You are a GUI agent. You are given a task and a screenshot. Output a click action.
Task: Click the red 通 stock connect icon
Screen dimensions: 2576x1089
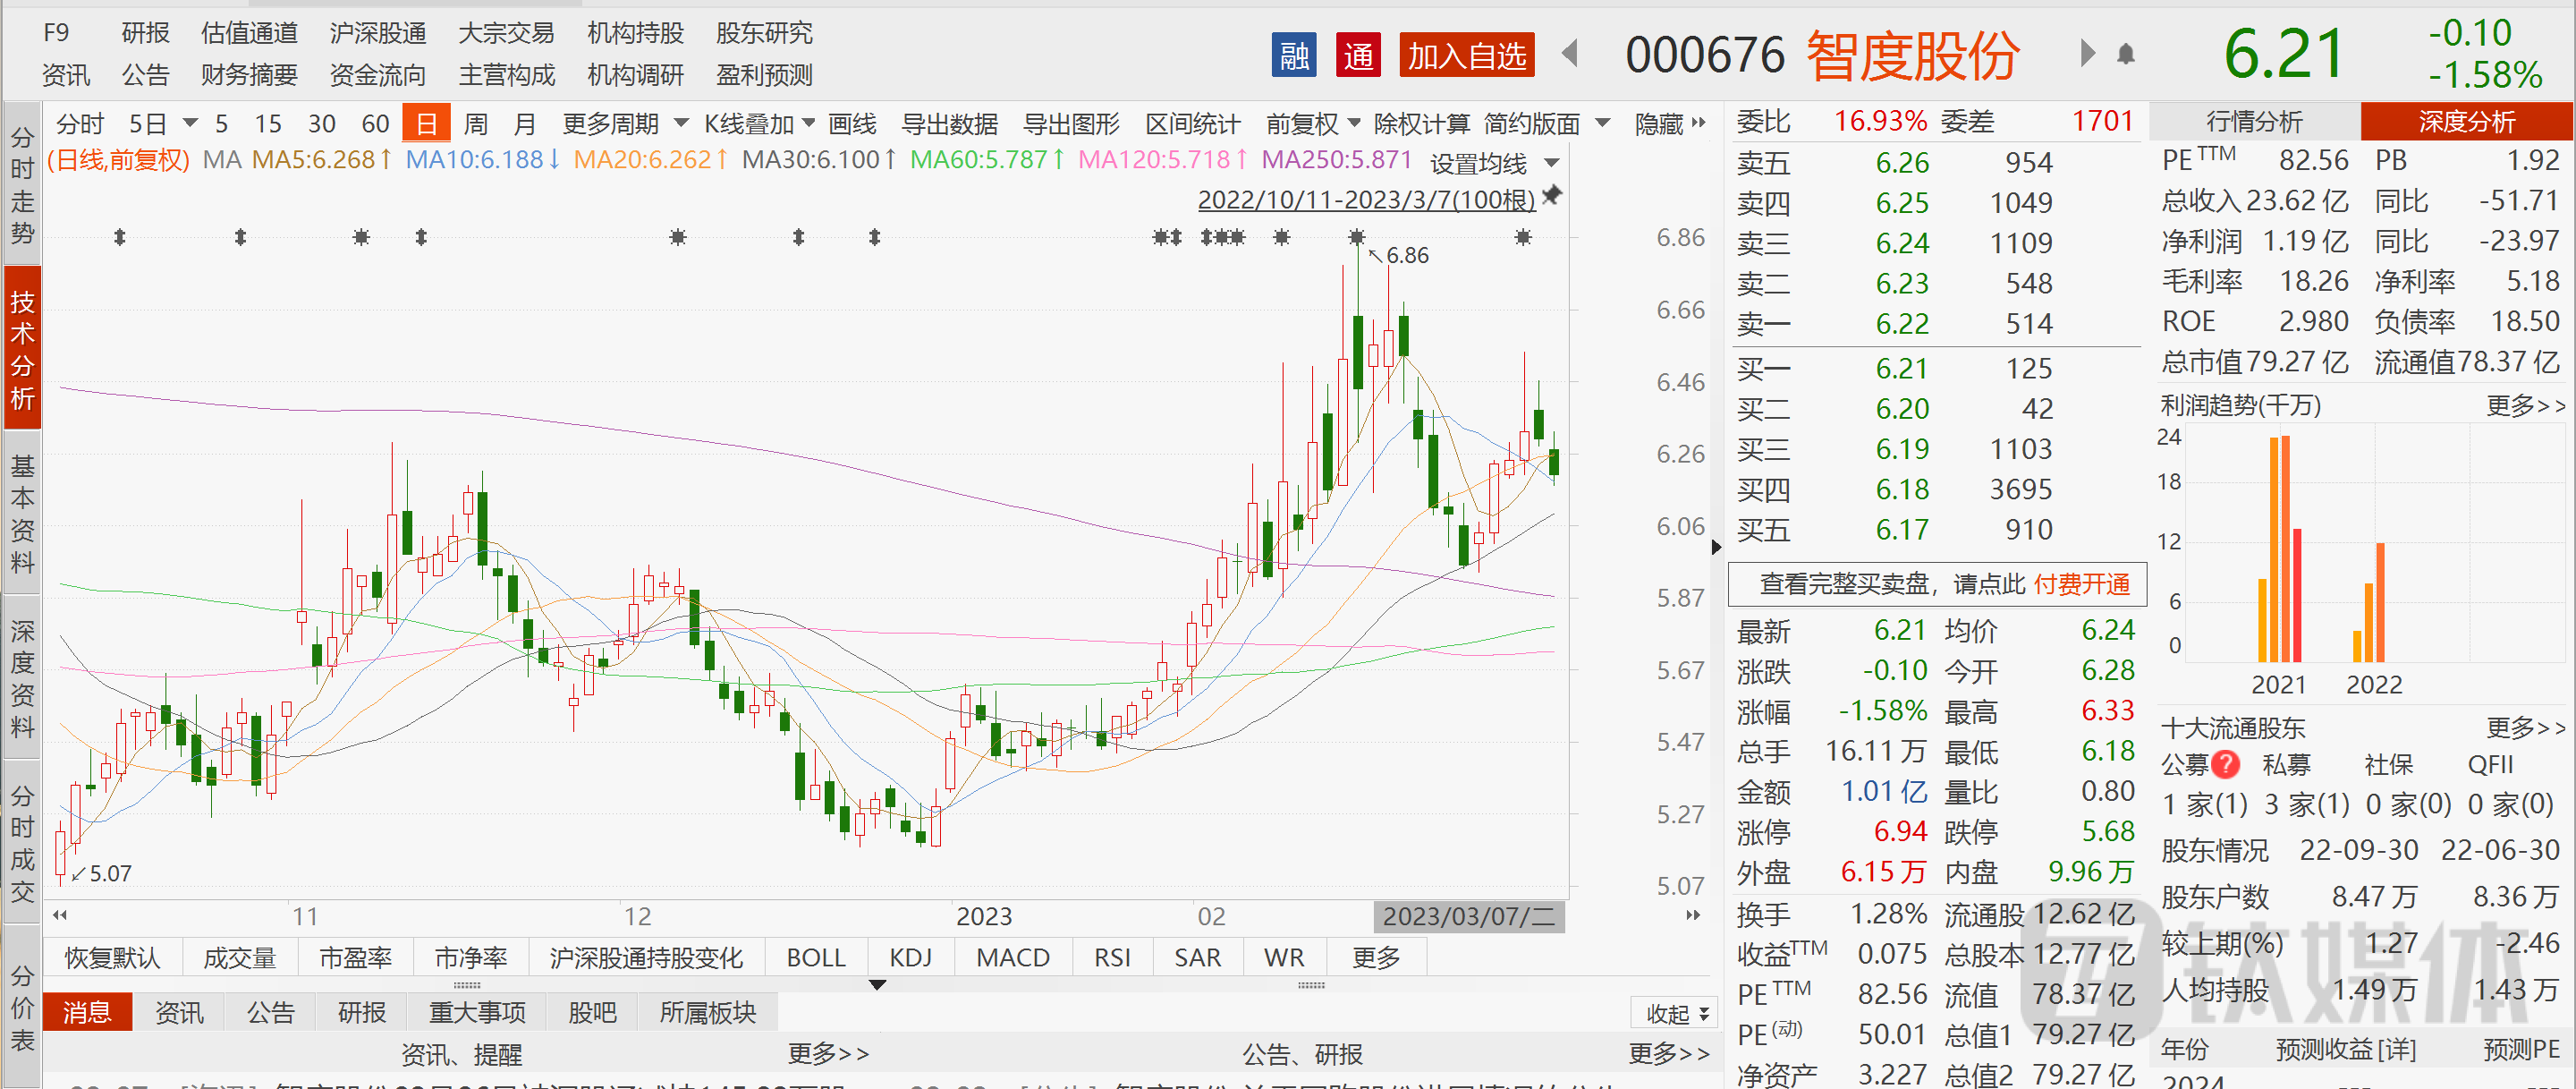[1358, 55]
